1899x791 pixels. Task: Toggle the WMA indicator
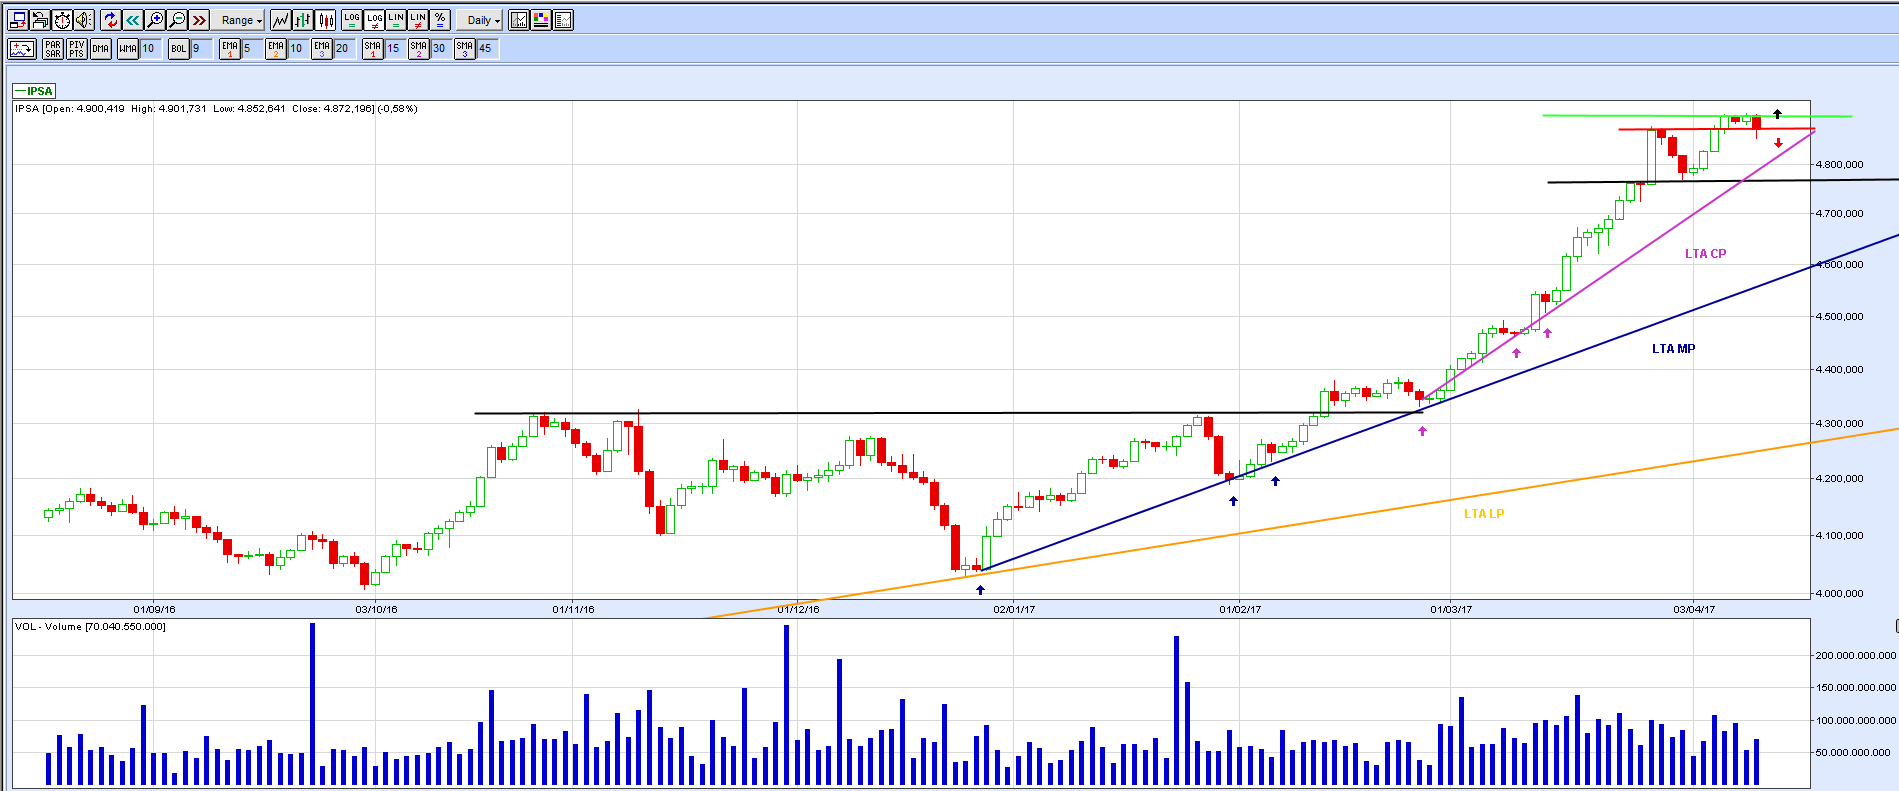[128, 49]
